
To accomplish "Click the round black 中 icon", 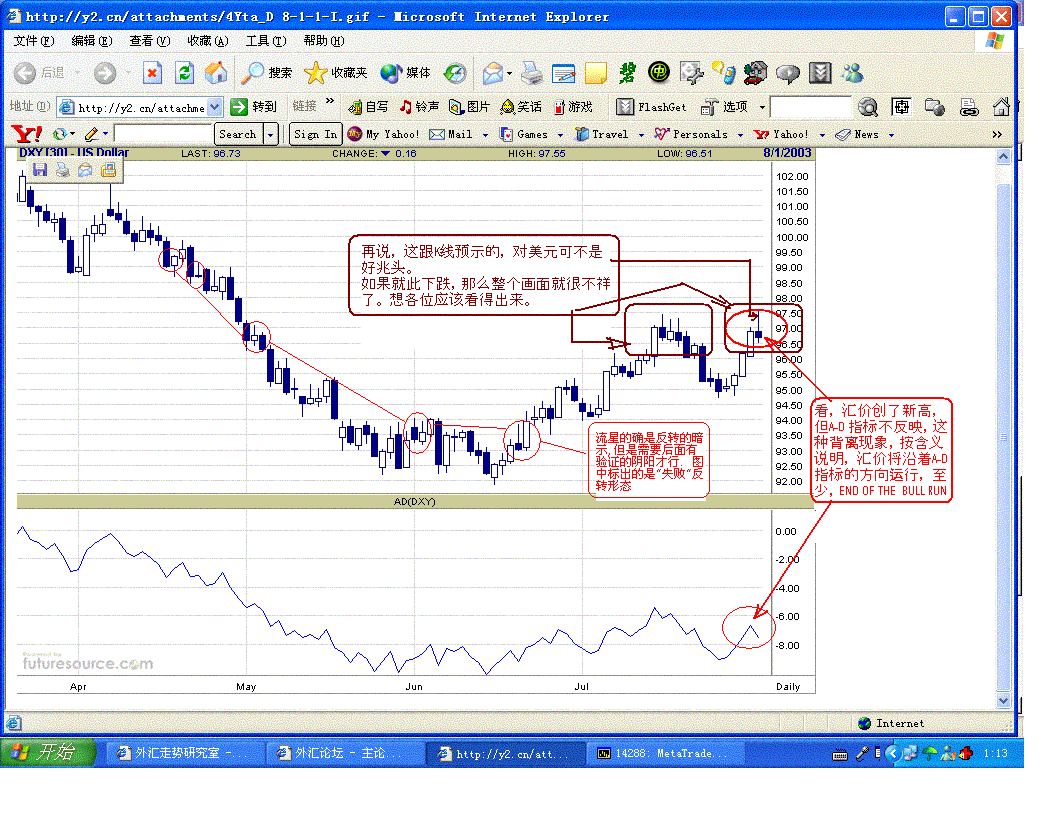I will click(x=659, y=72).
